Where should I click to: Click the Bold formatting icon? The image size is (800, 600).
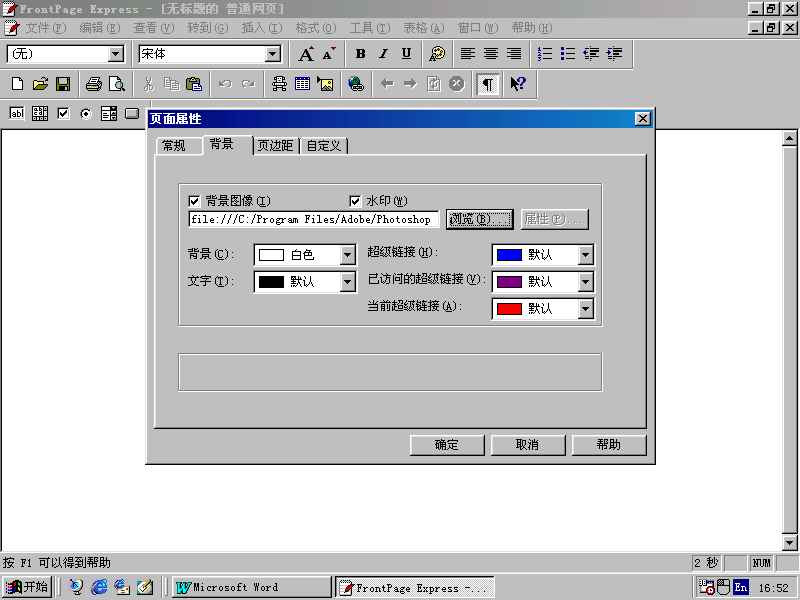click(360, 54)
